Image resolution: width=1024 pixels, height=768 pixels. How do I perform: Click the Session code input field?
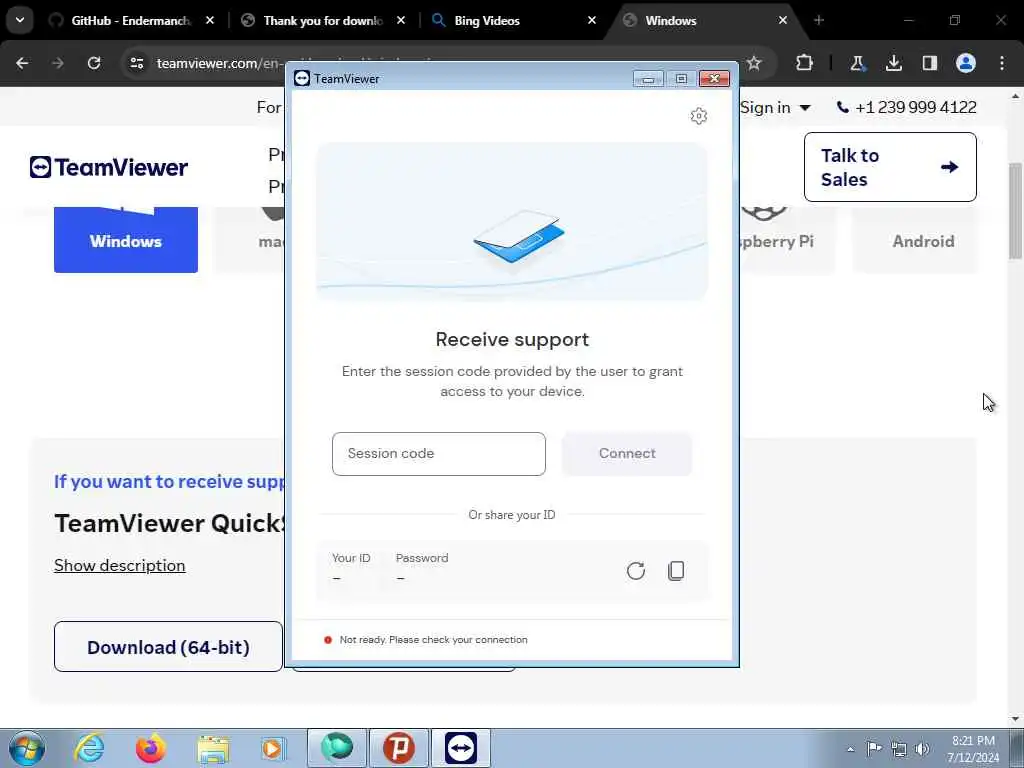[x=438, y=454]
